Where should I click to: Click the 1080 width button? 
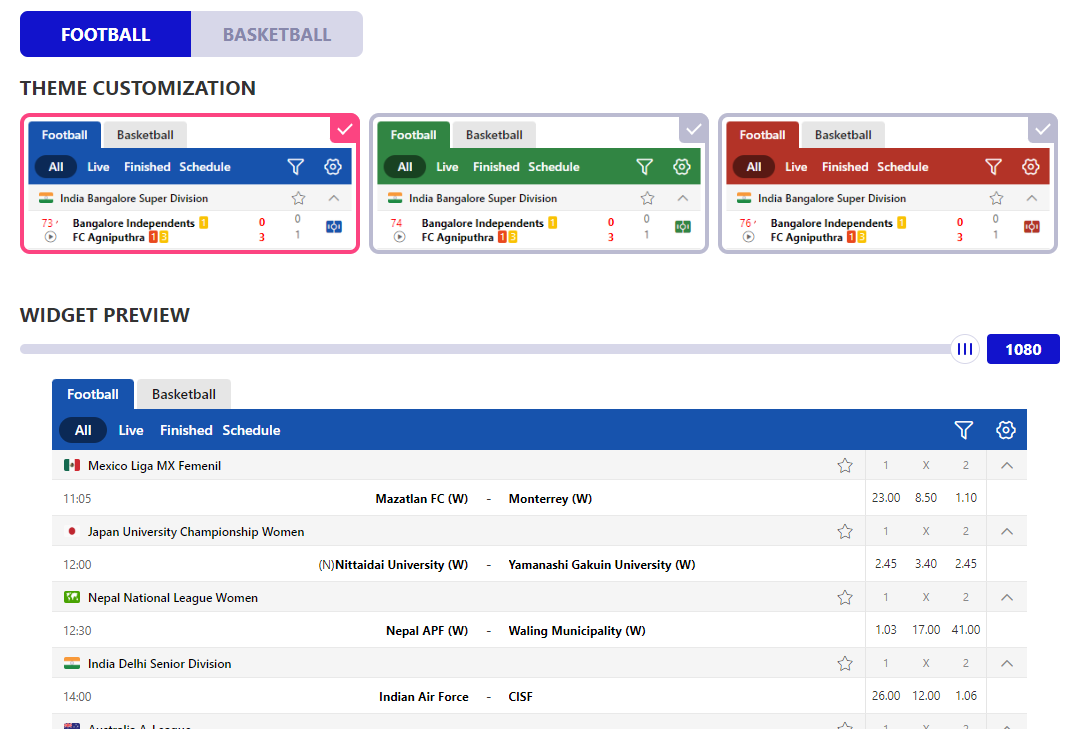[x=1022, y=348]
